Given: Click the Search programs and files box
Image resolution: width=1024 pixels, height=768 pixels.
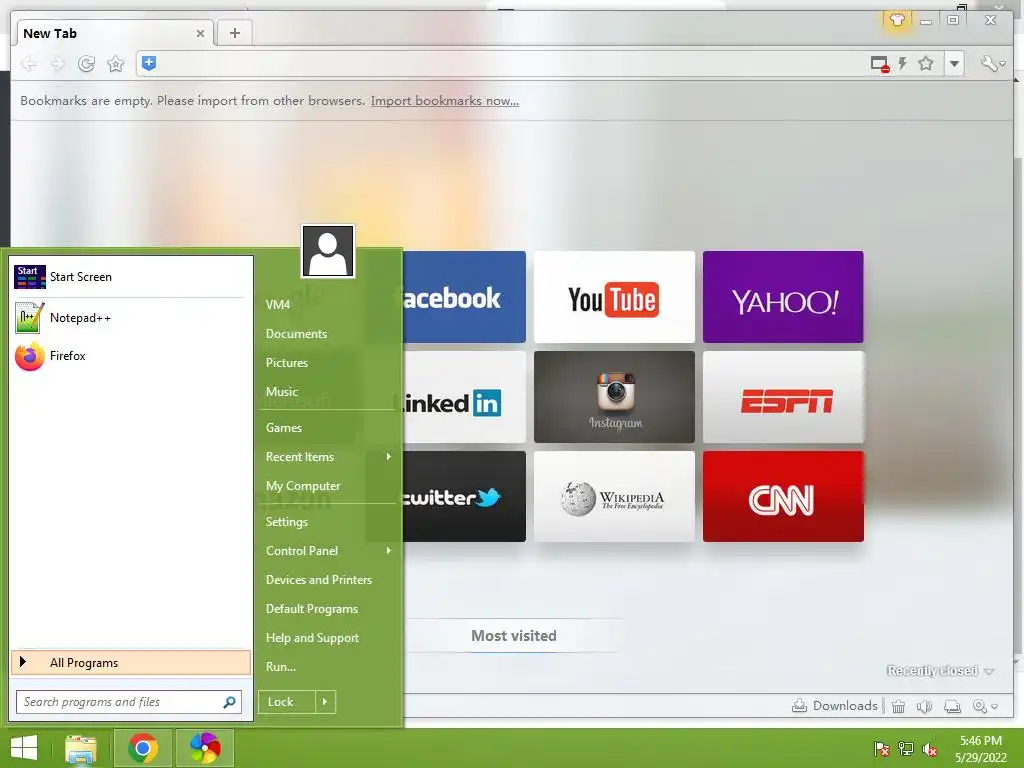Looking at the screenshot, I should [x=129, y=702].
